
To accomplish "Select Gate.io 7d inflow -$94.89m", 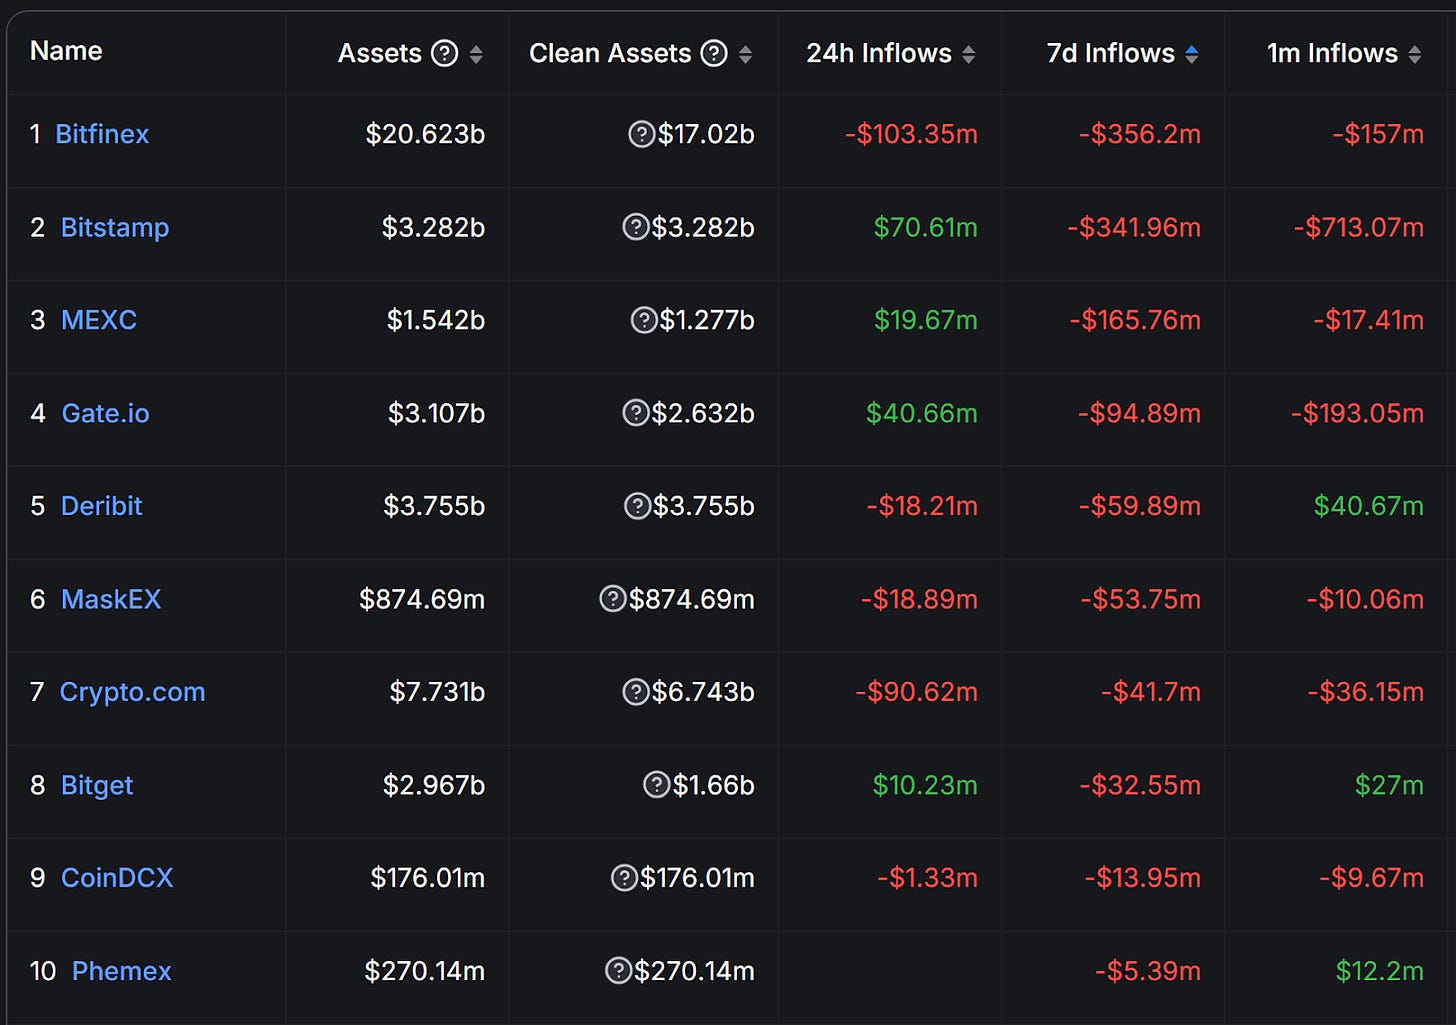I will (1139, 413).
